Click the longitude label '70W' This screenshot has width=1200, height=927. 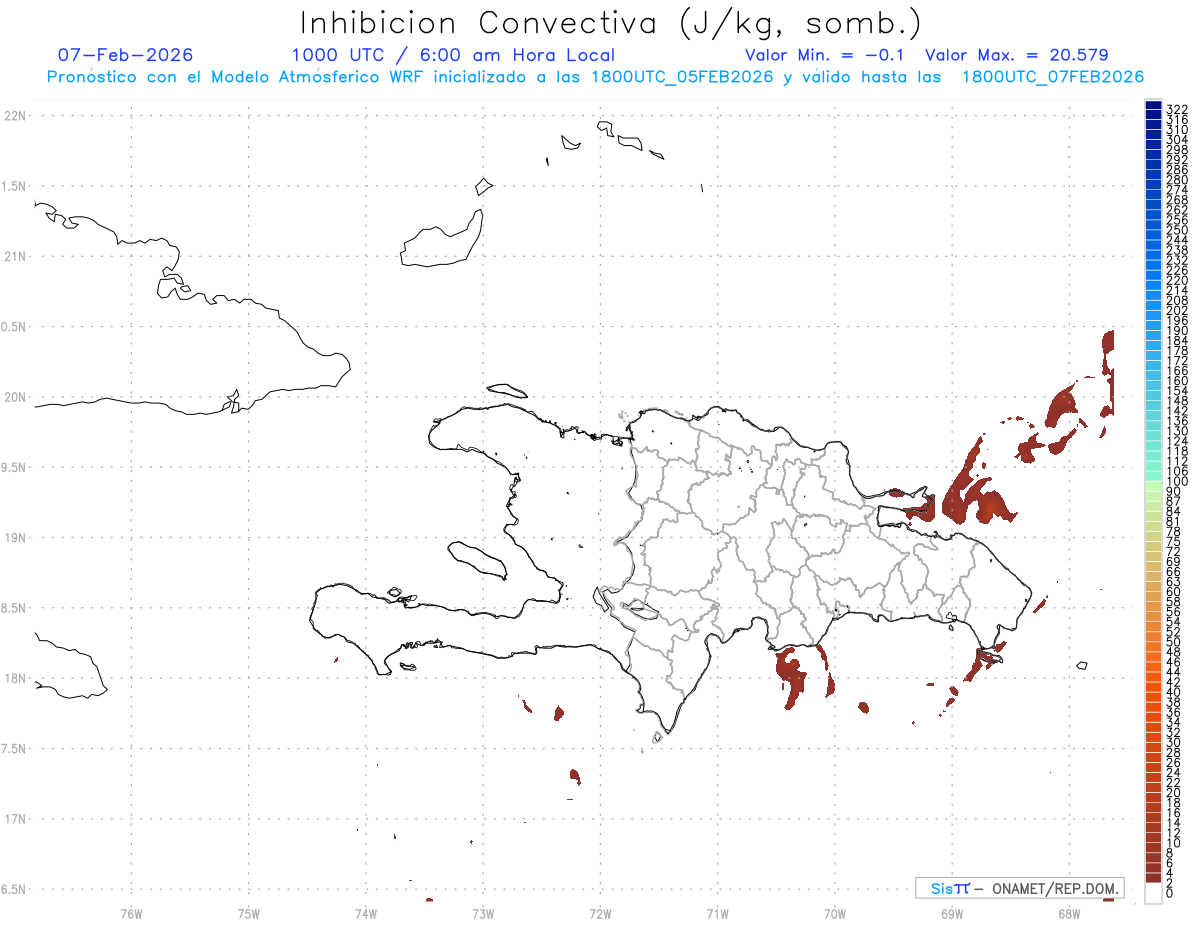pyautogui.click(x=835, y=913)
